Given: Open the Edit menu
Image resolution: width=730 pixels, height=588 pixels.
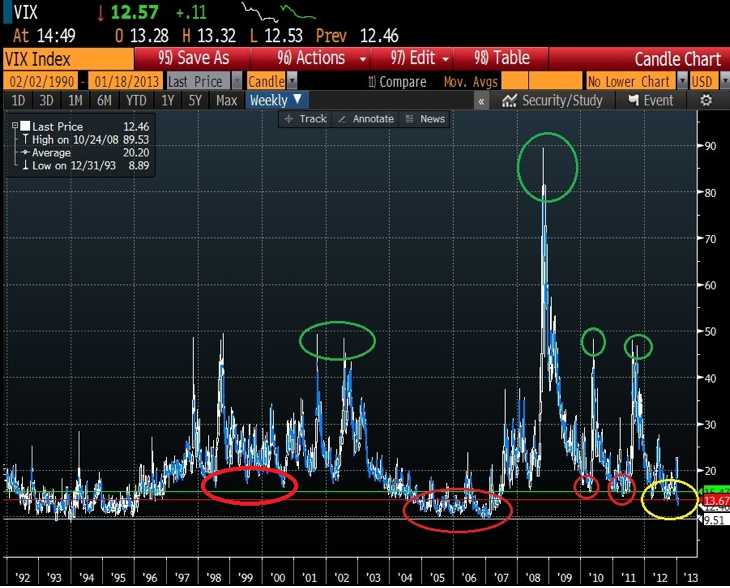Looking at the screenshot, I should pos(422,59).
